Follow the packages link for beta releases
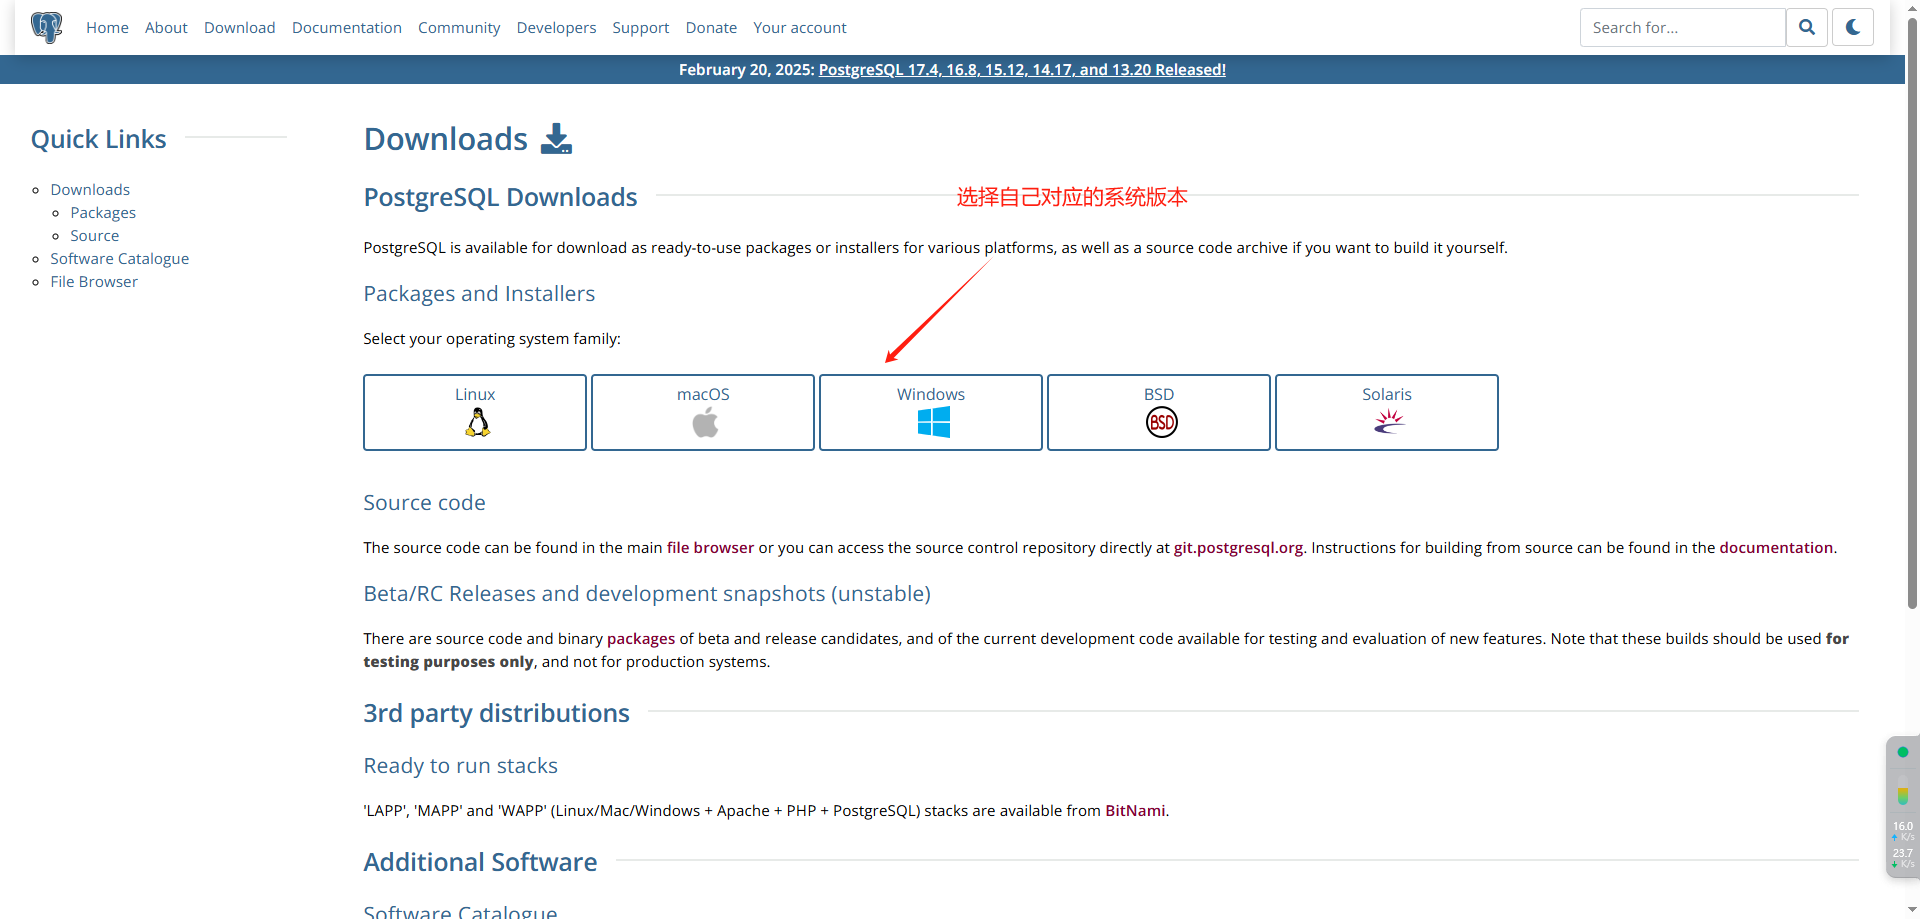The width and height of the screenshot is (1920, 919). (641, 639)
